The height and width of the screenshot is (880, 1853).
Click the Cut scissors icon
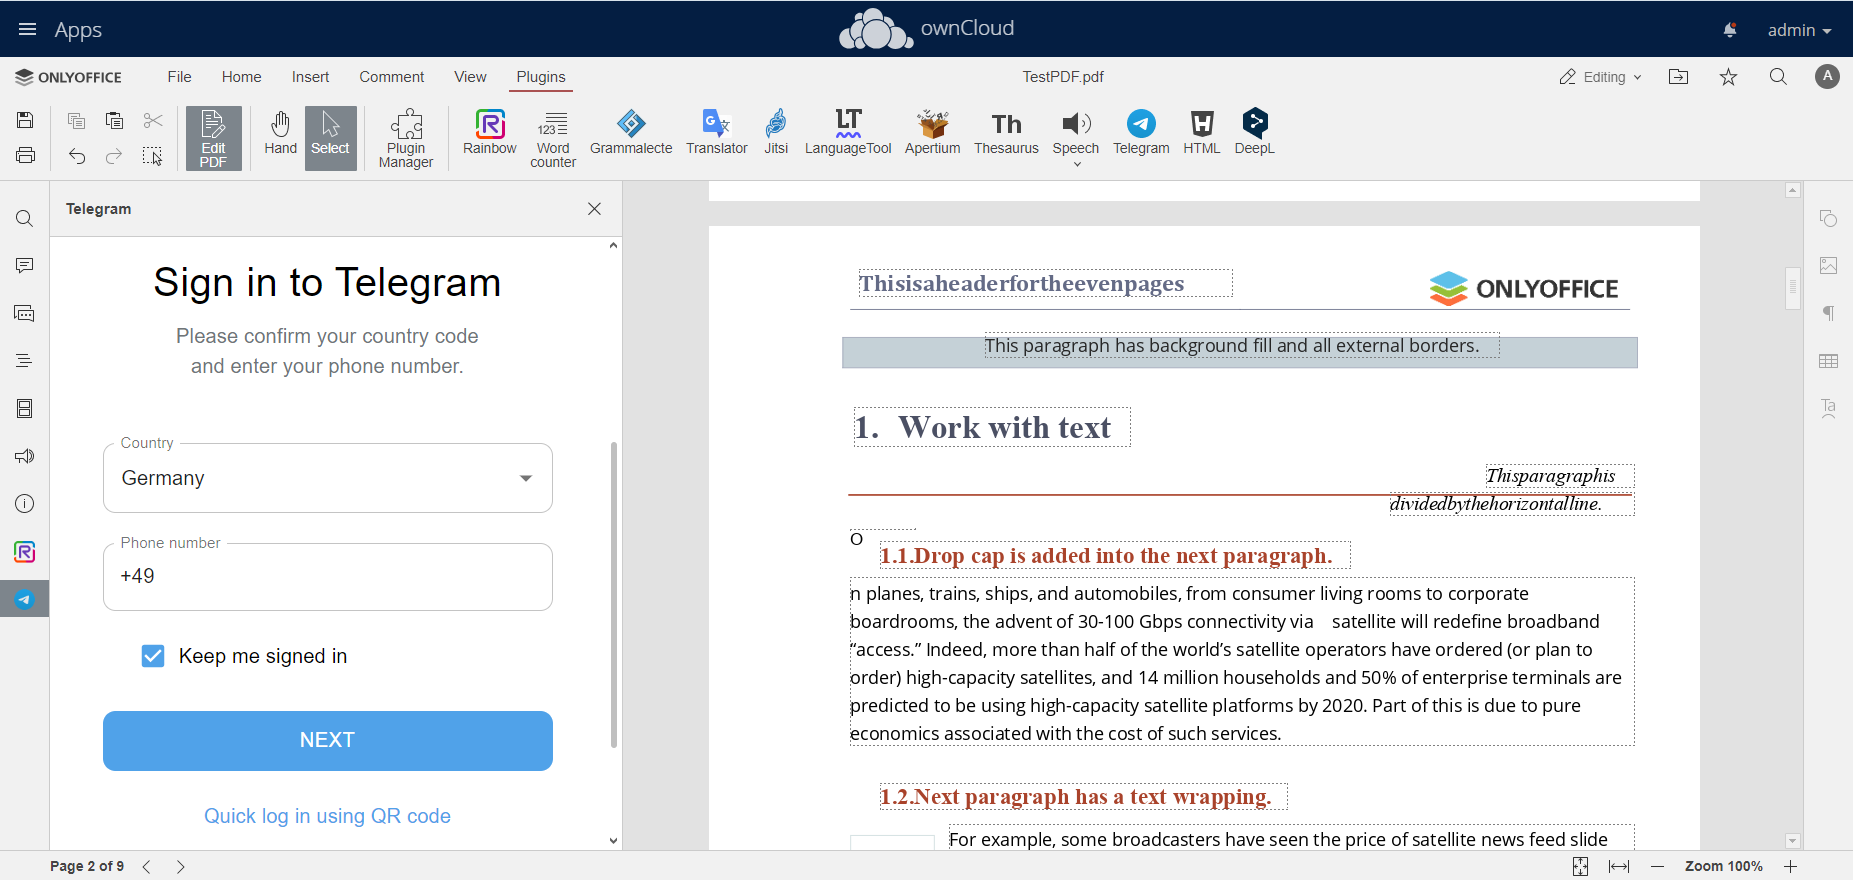(x=152, y=120)
